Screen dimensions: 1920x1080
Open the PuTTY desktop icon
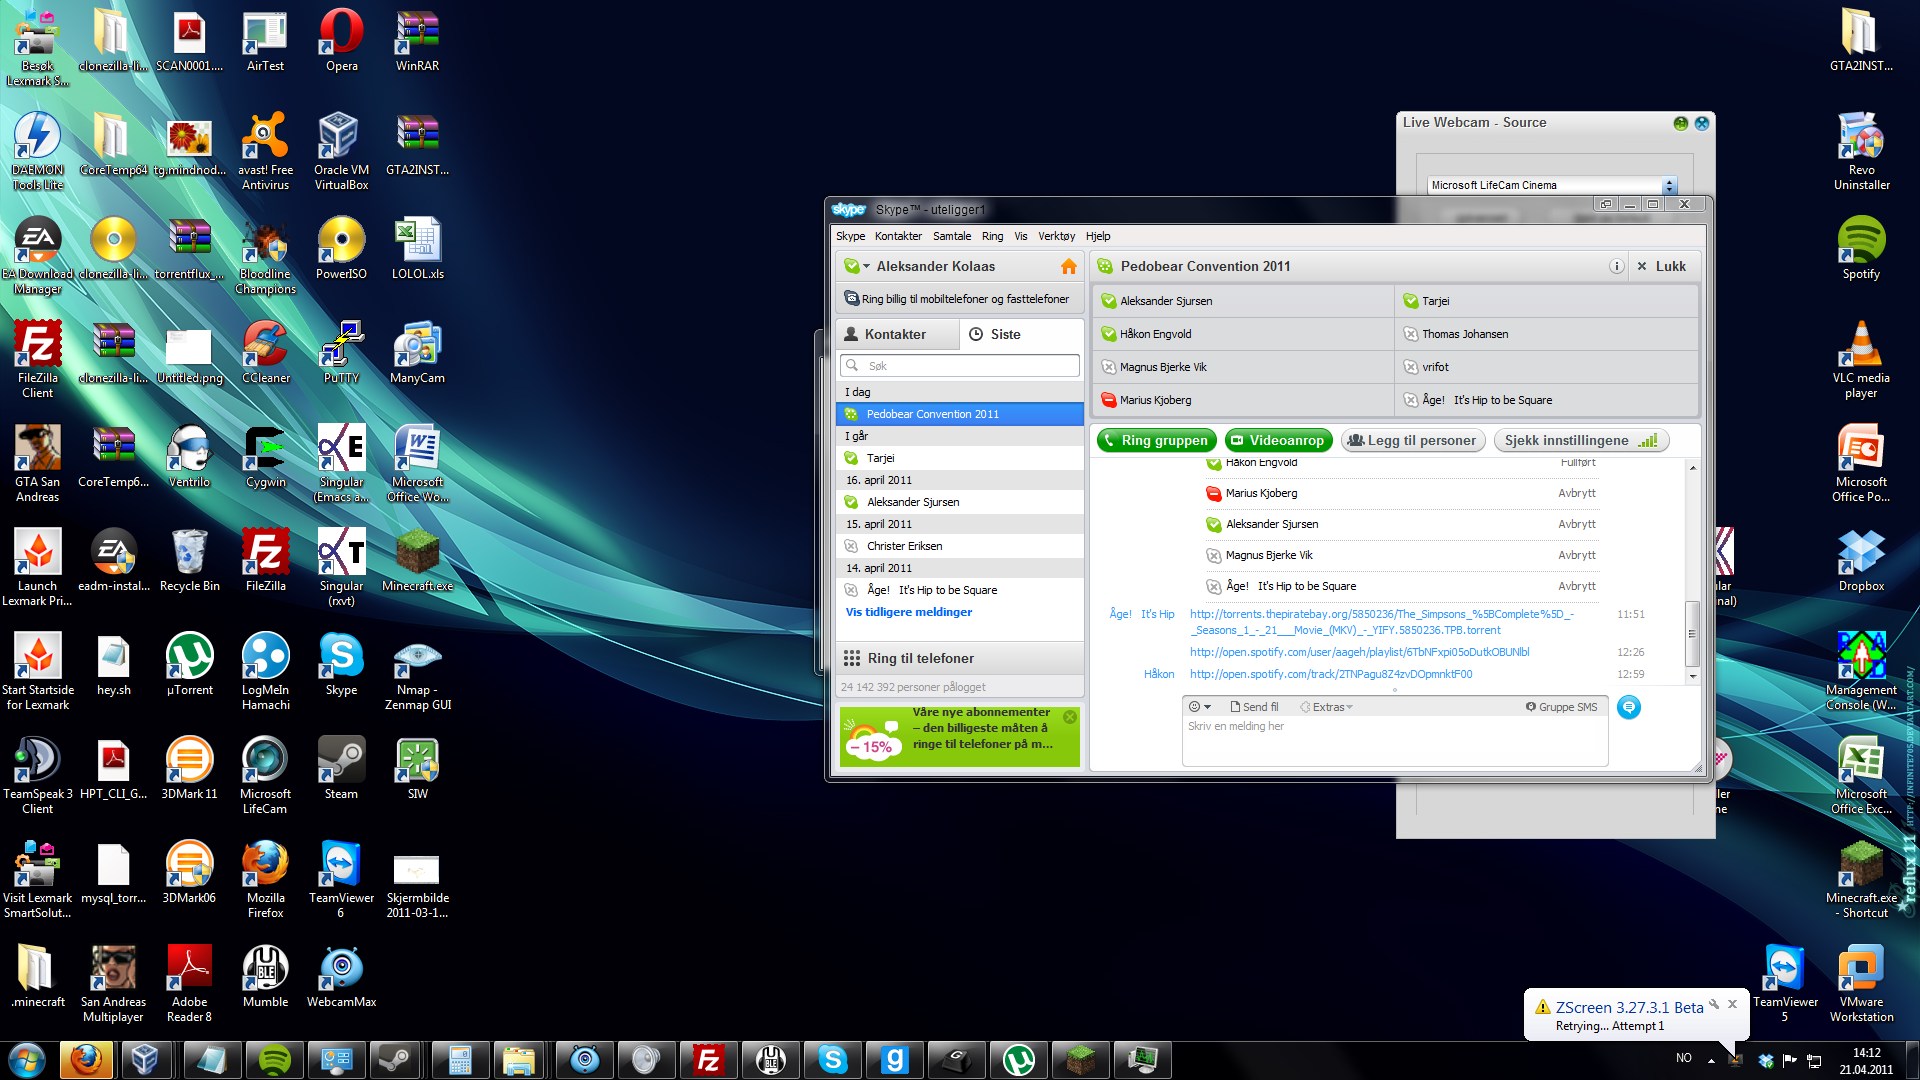[341, 353]
